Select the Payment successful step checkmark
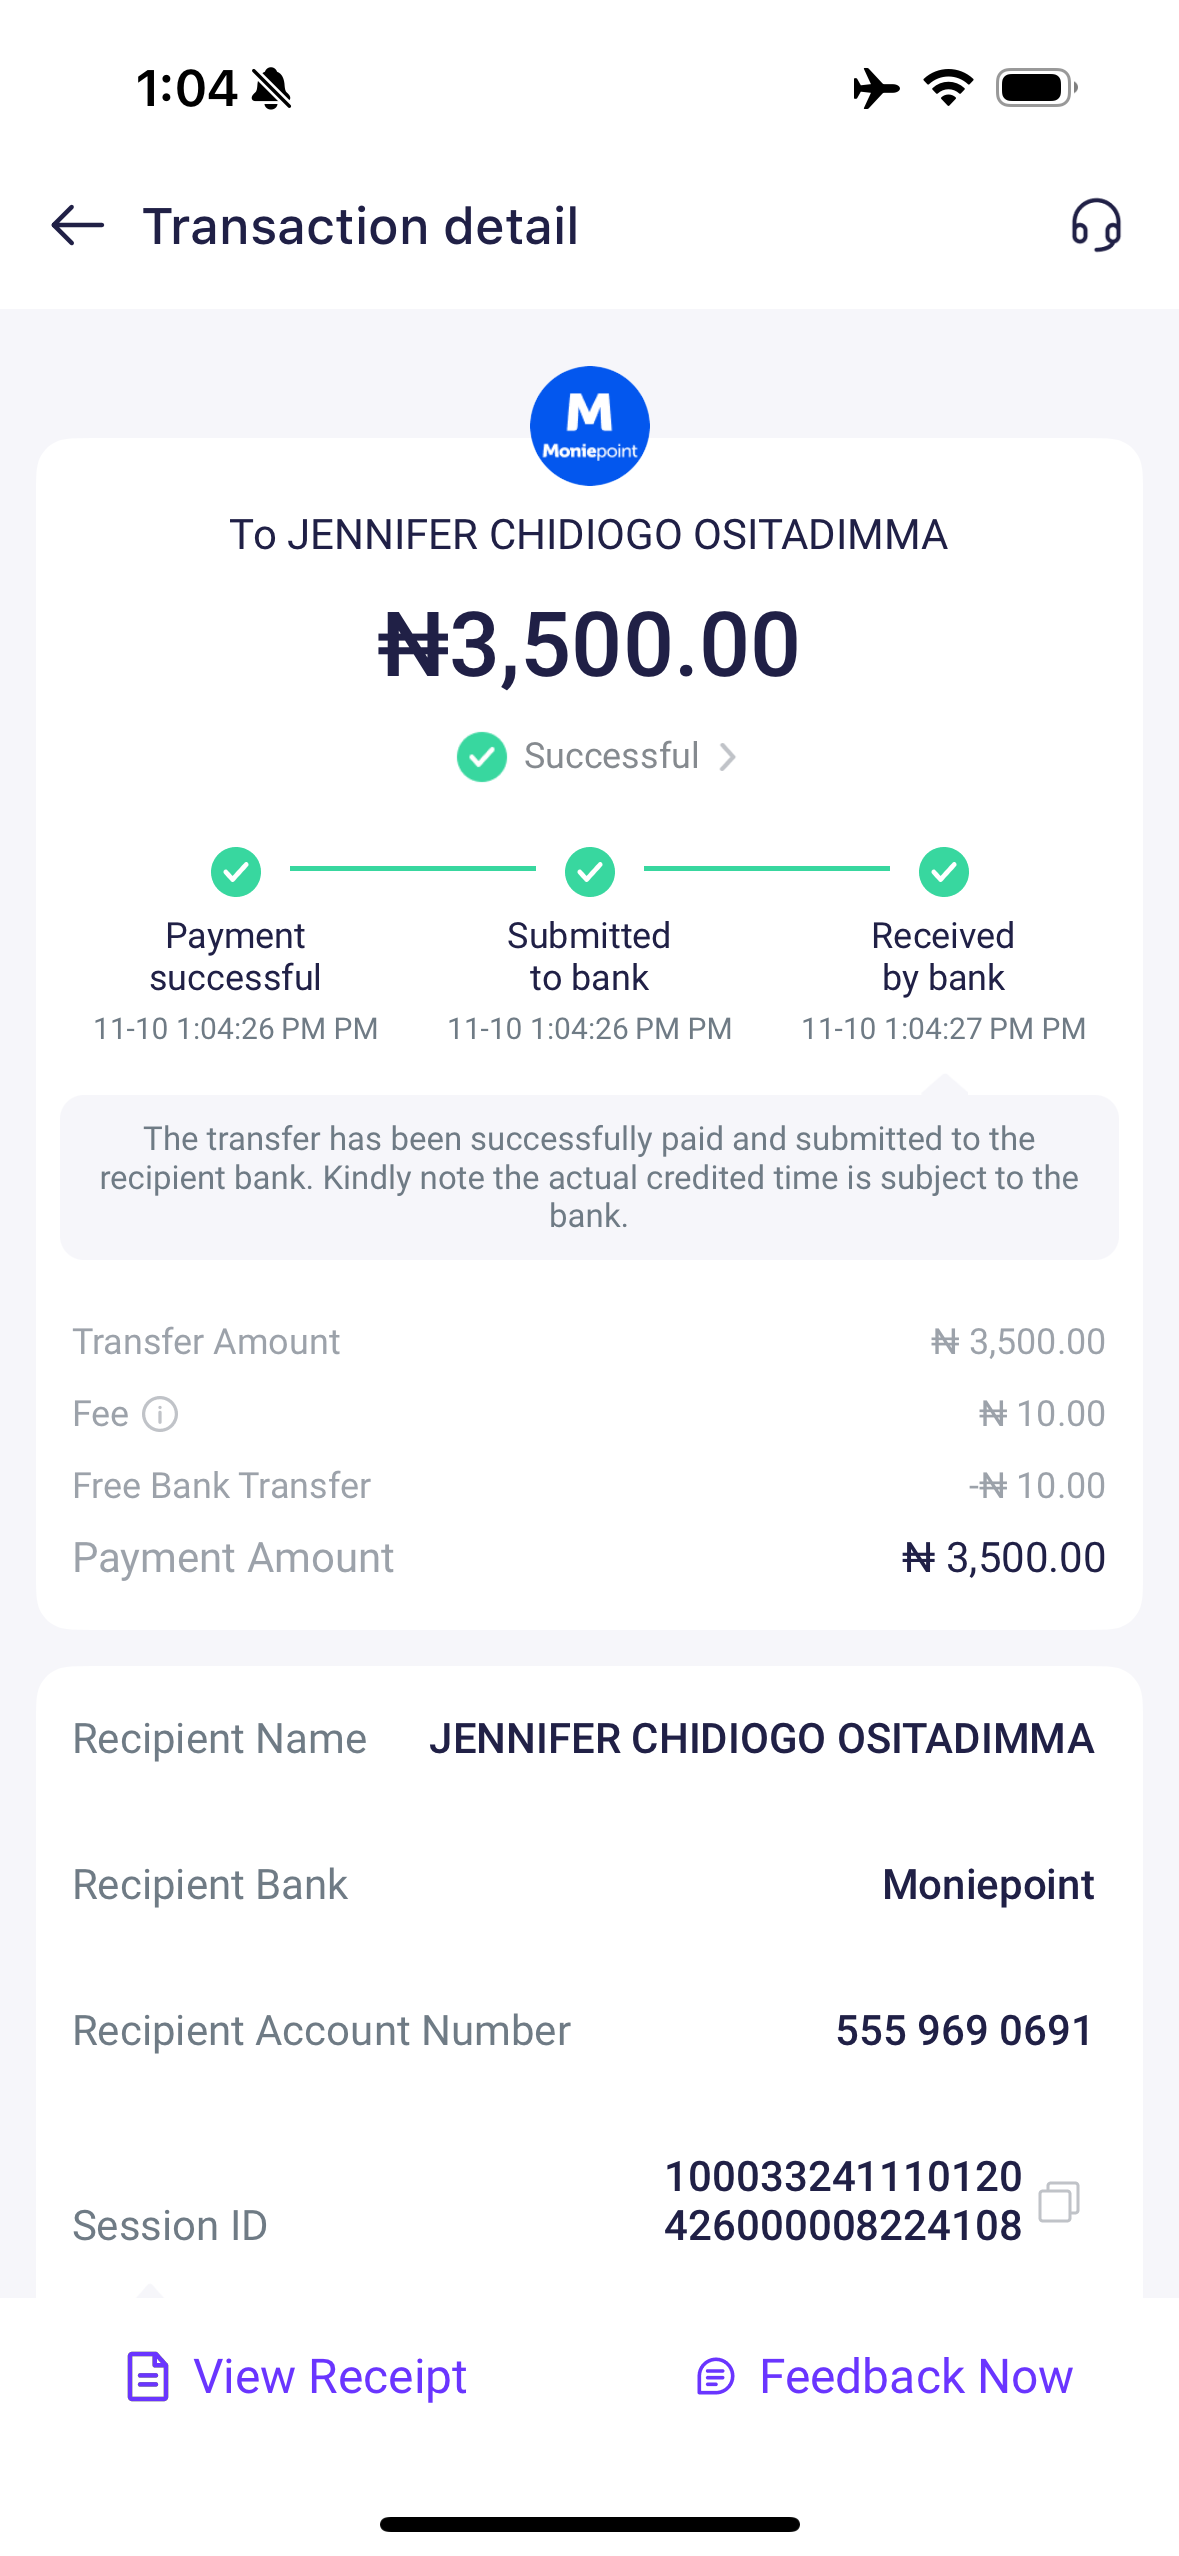Image resolution: width=1179 pixels, height=2556 pixels. pyautogui.click(x=236, y=872)
